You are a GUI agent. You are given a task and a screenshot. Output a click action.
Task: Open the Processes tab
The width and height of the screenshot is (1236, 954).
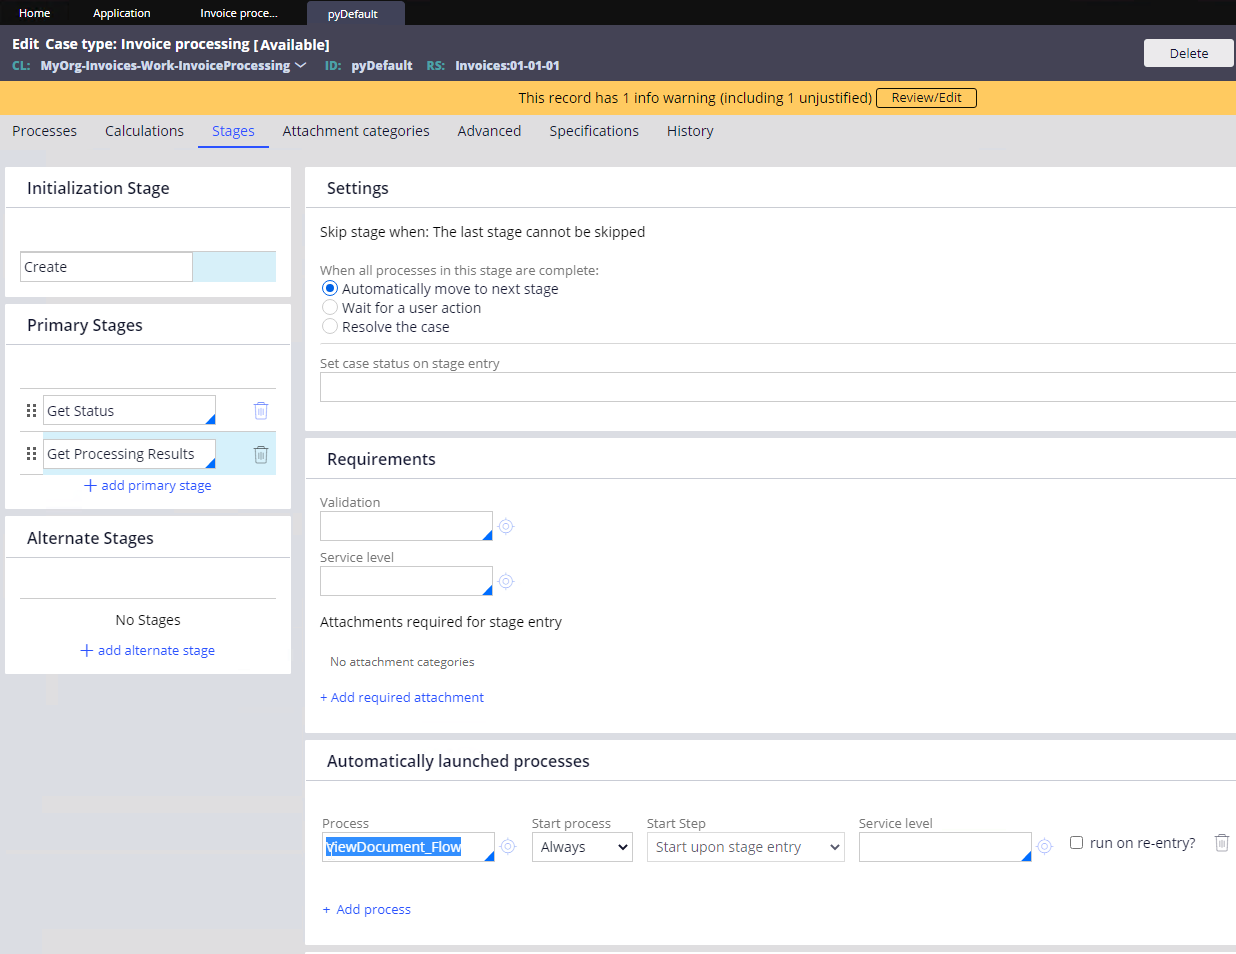(44, 131)
